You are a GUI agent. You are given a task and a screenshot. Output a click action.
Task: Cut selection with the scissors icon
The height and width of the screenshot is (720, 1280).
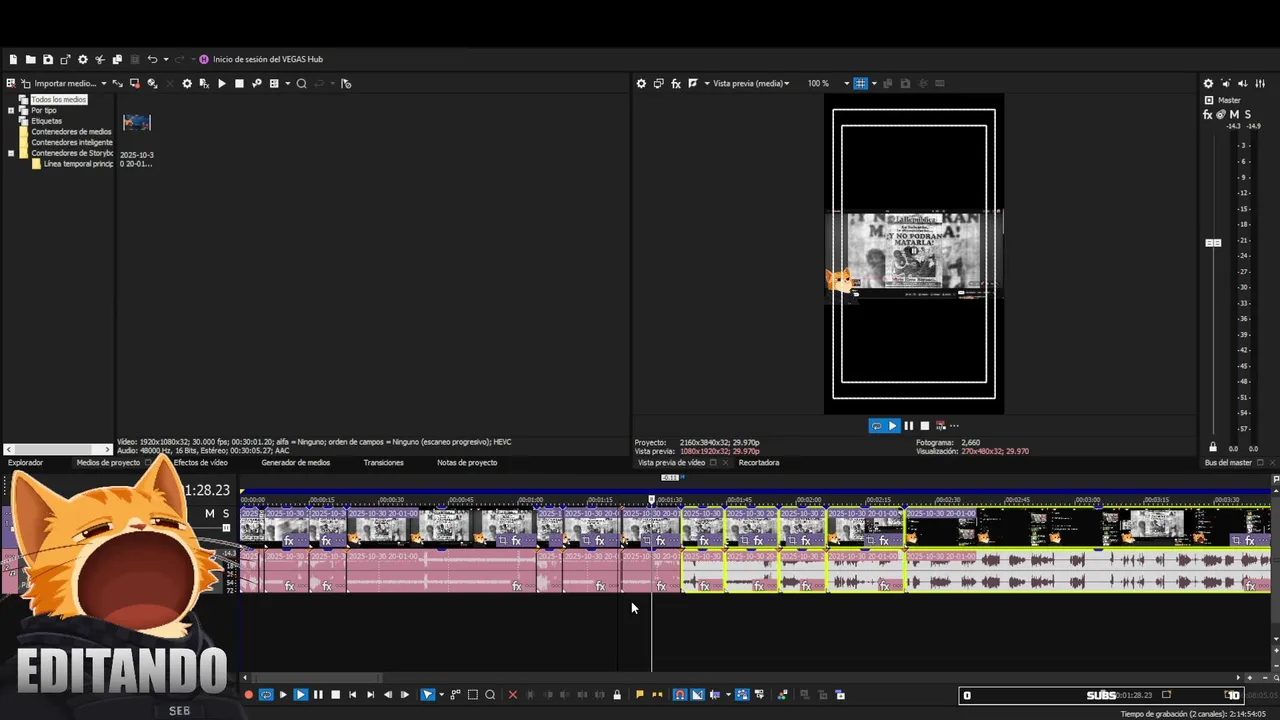tap(100, 59)
